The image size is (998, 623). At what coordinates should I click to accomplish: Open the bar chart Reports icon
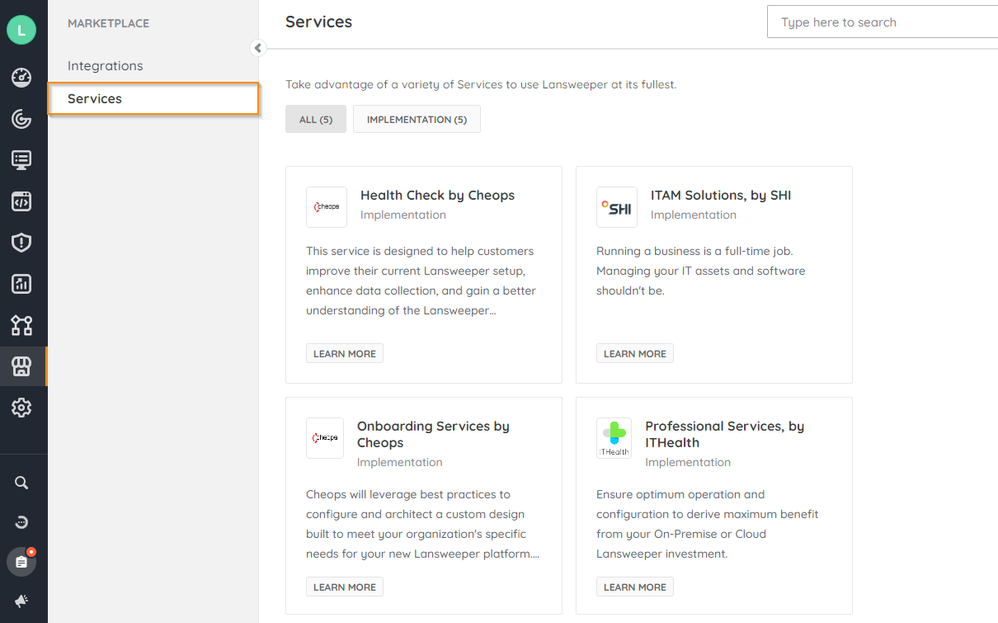click(x=21, y=284)
